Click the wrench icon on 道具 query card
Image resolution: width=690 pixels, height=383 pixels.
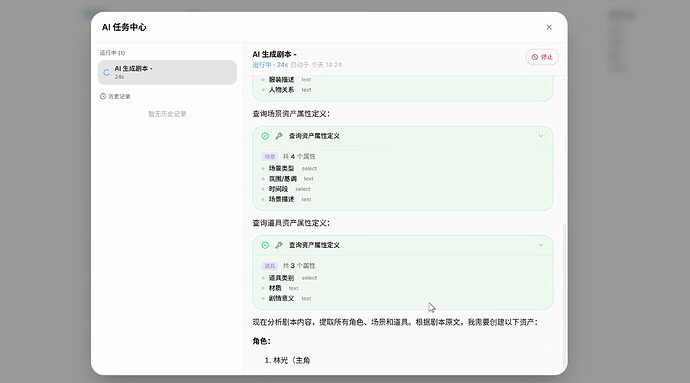[279, 245]
